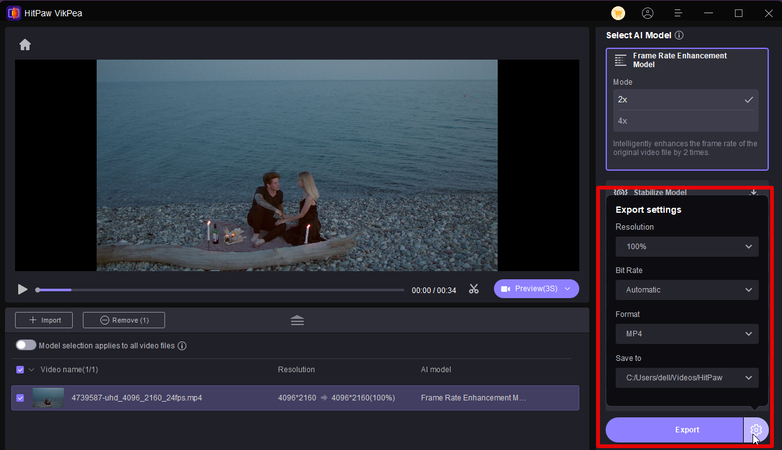Choose the 2x frame rate mode
Image resolution: width=782 pixels, height=450 pixels.
coord(686,100)
